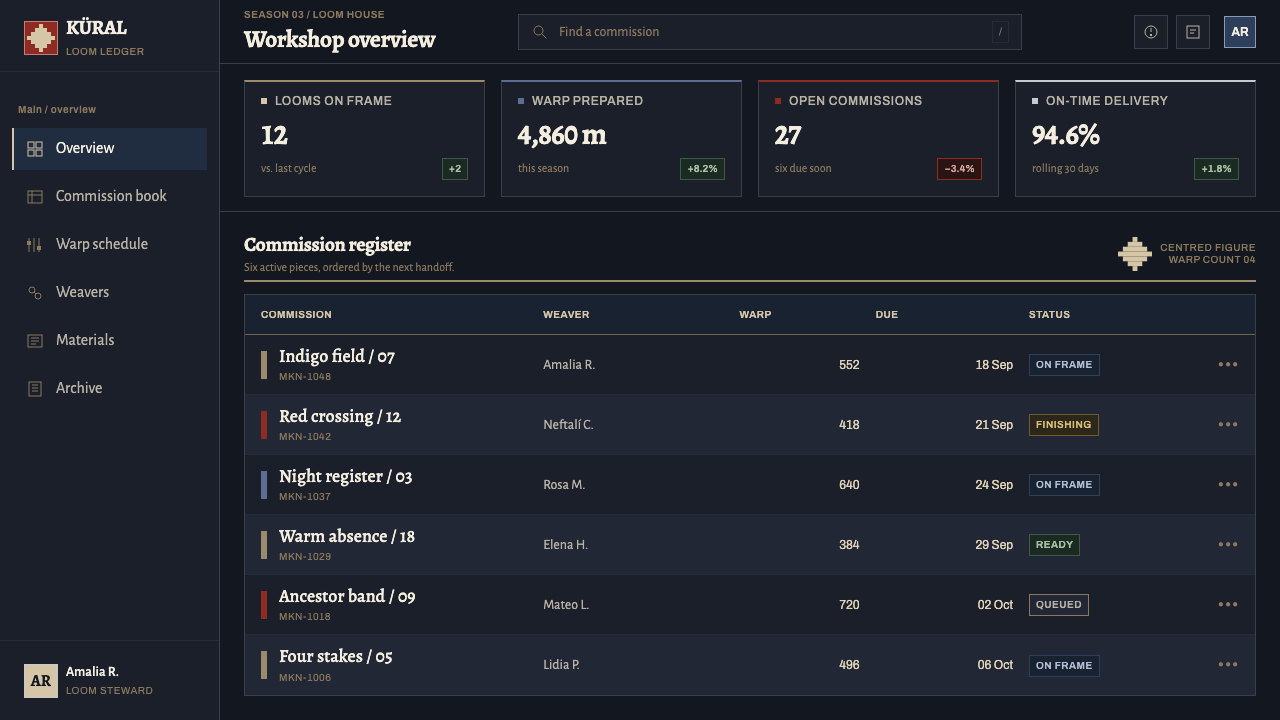Click the search magnifier icon
This screenshot has width=1280, height=720.
click(540, 32)
